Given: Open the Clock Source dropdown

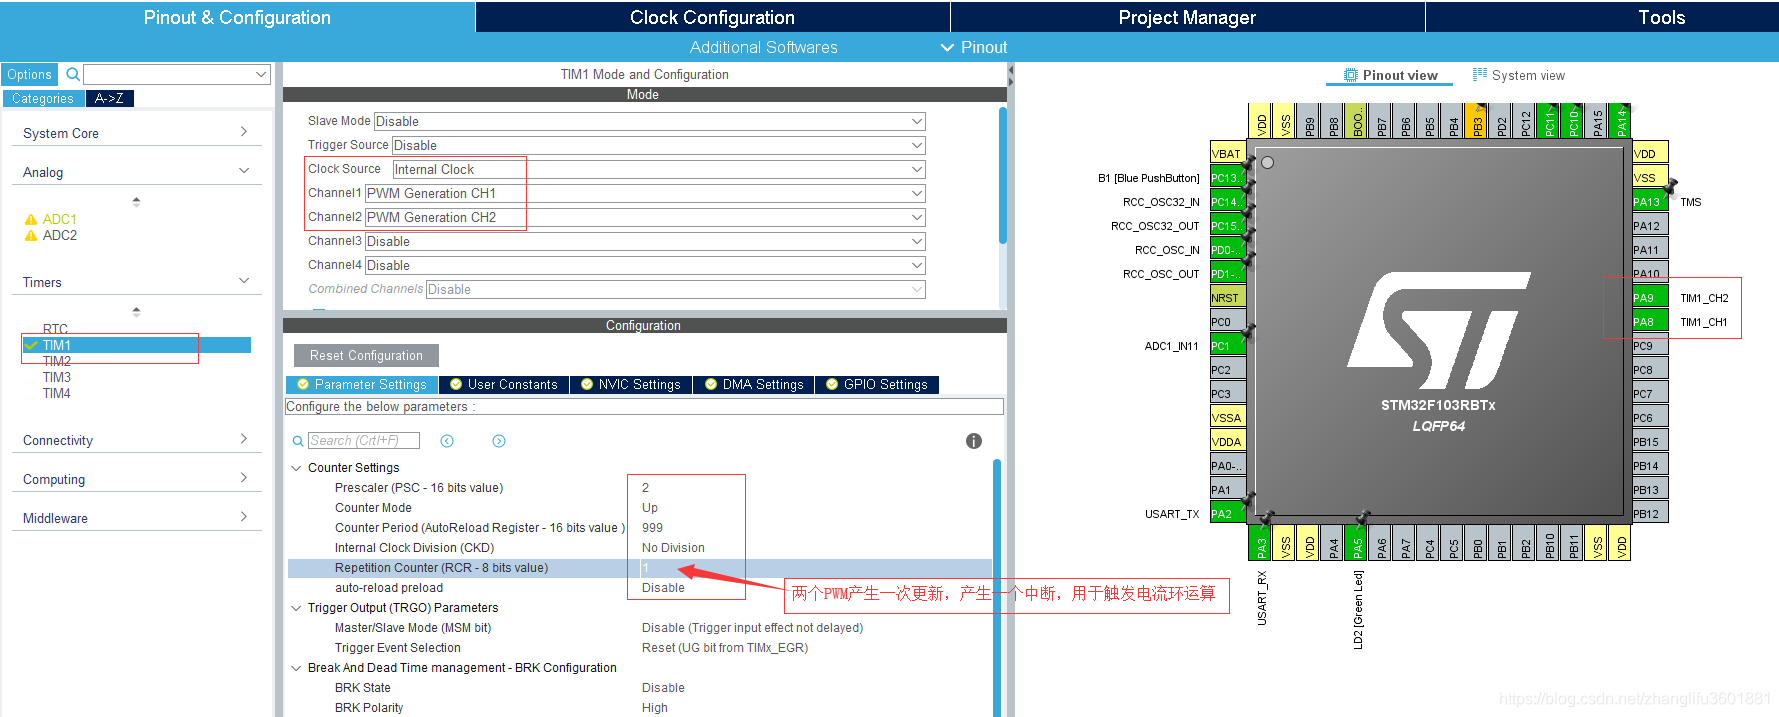Looking at the screenshot, I should (x=659, y=169).
